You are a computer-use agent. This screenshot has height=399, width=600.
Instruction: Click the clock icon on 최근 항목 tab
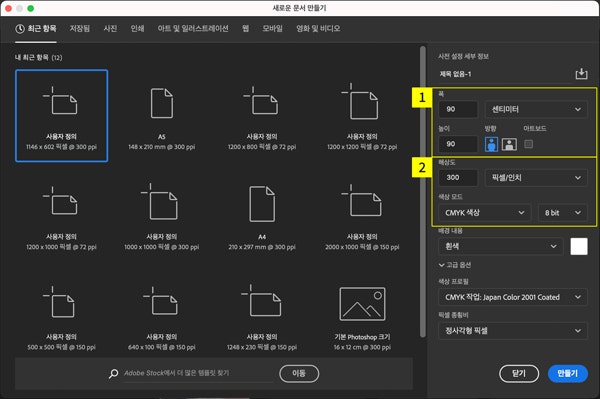20,28
